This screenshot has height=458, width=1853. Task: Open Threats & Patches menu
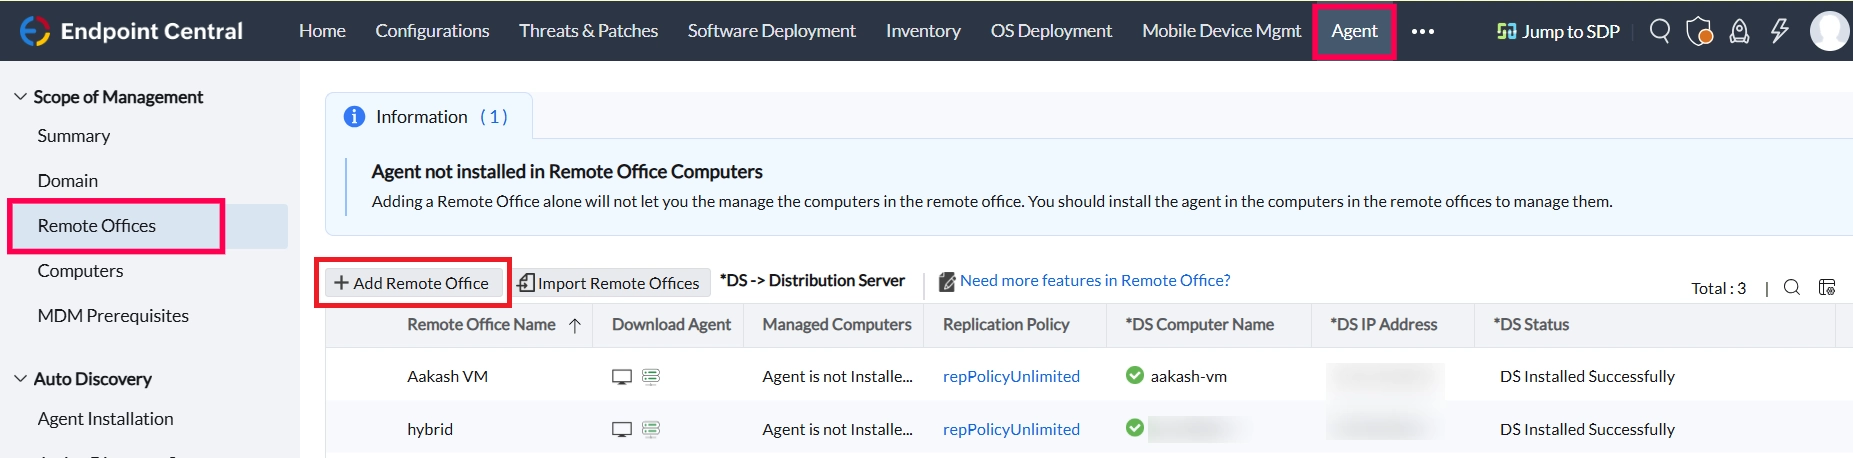(x=588, y=31)
